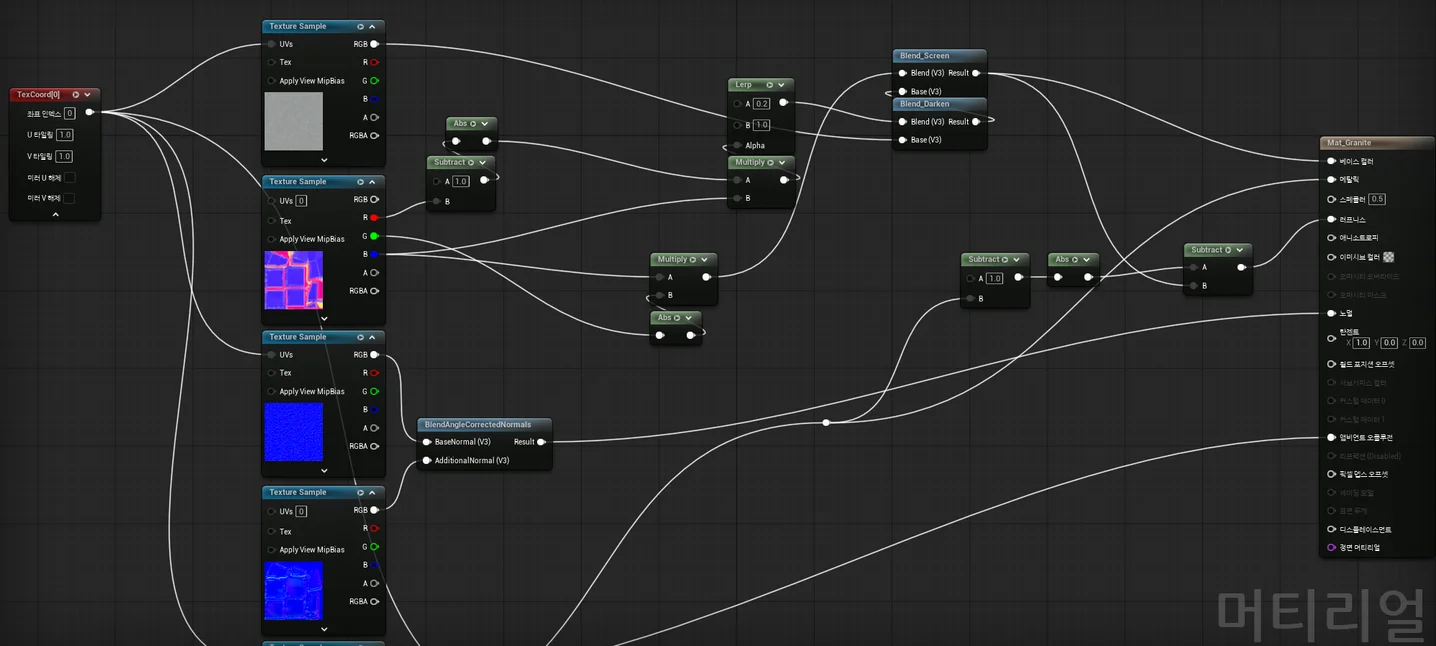This screenshot has width=1436, height=646.
Task: Click the U 타일링 value field
Action: 65,135
